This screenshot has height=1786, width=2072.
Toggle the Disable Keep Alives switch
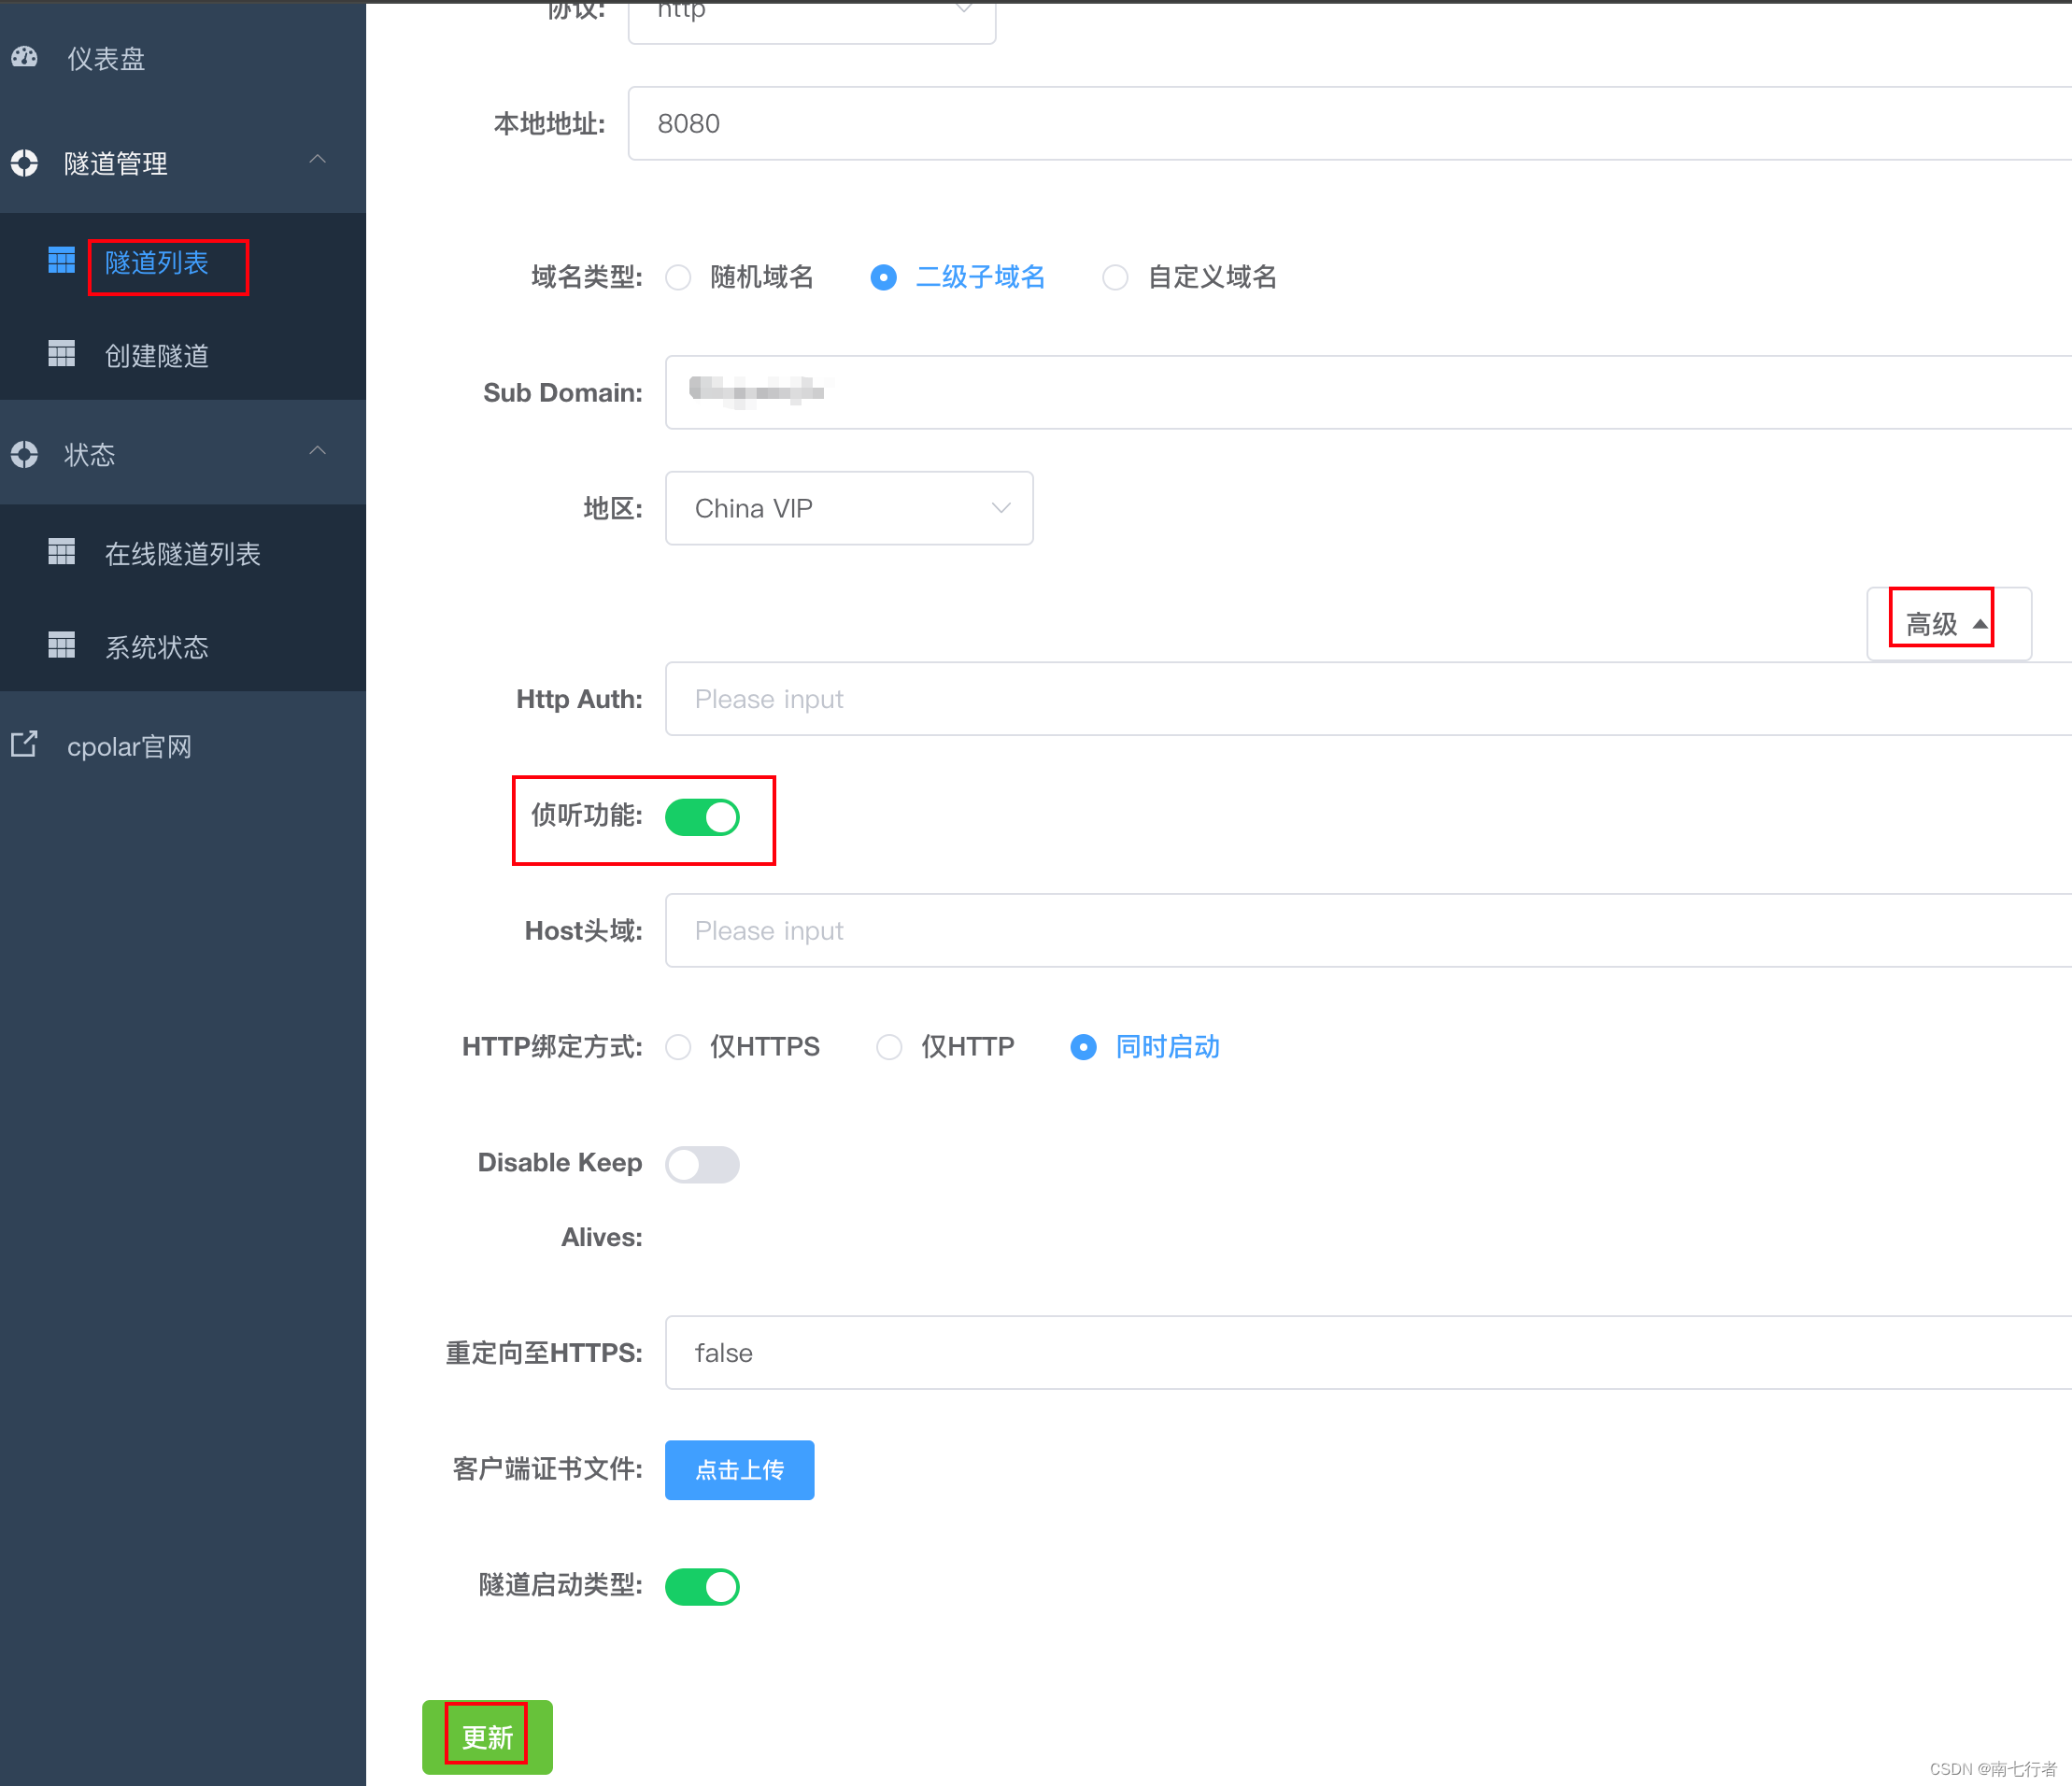pyautogui.click(x=702, y=1164)
